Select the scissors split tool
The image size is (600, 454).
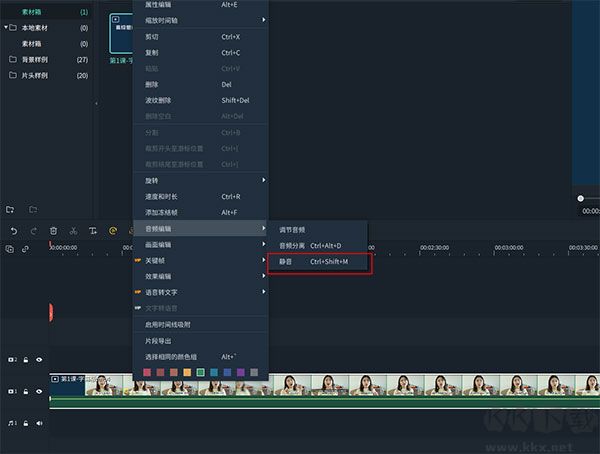[x=73, y=231]
